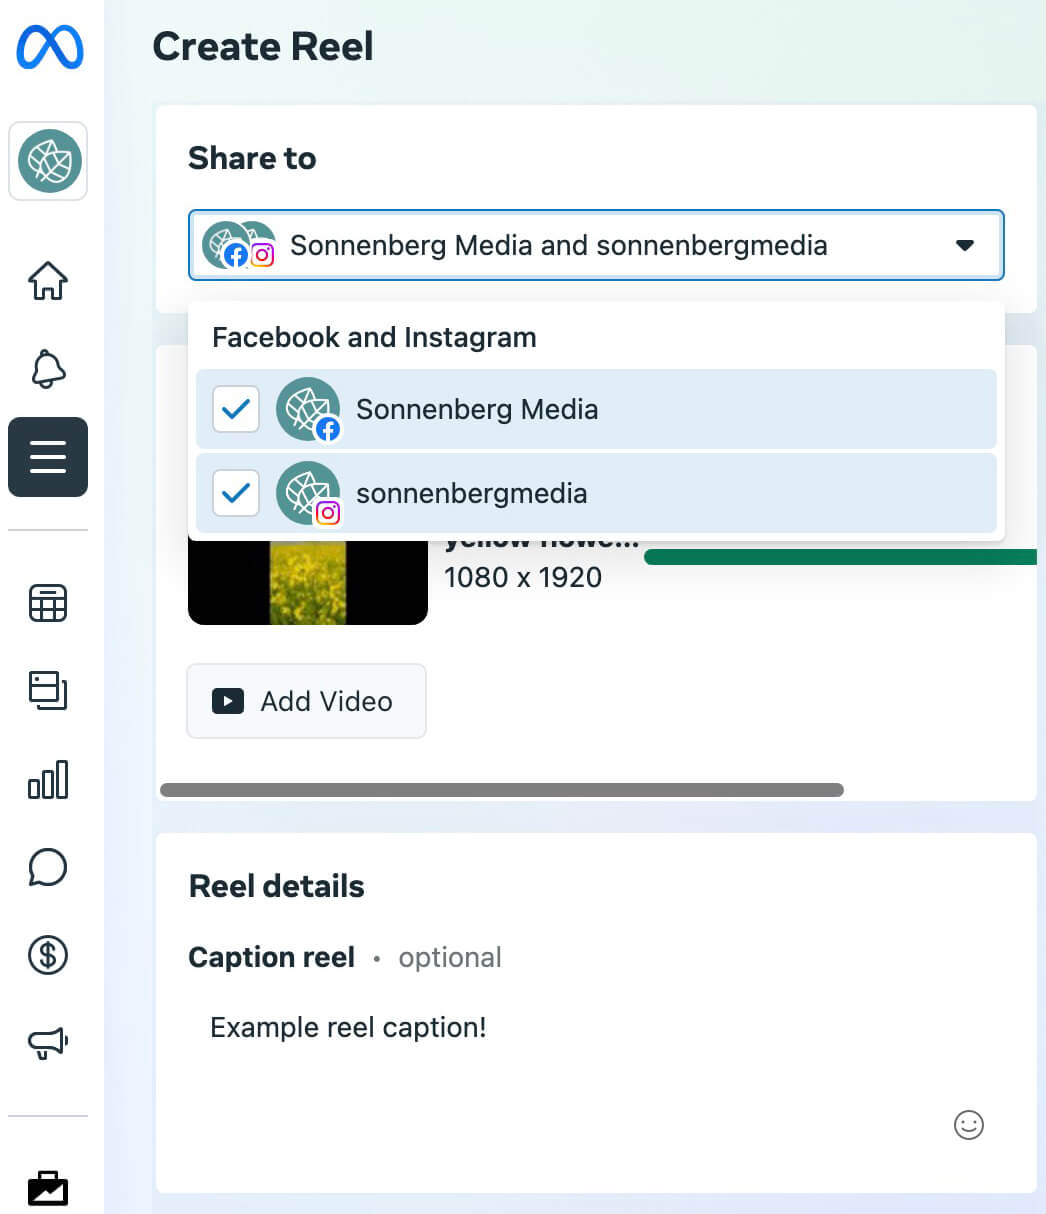The height and width of the screenshot is (1214, 1046).
Task: Go to Home via house icon
Action: coord(48,281)
